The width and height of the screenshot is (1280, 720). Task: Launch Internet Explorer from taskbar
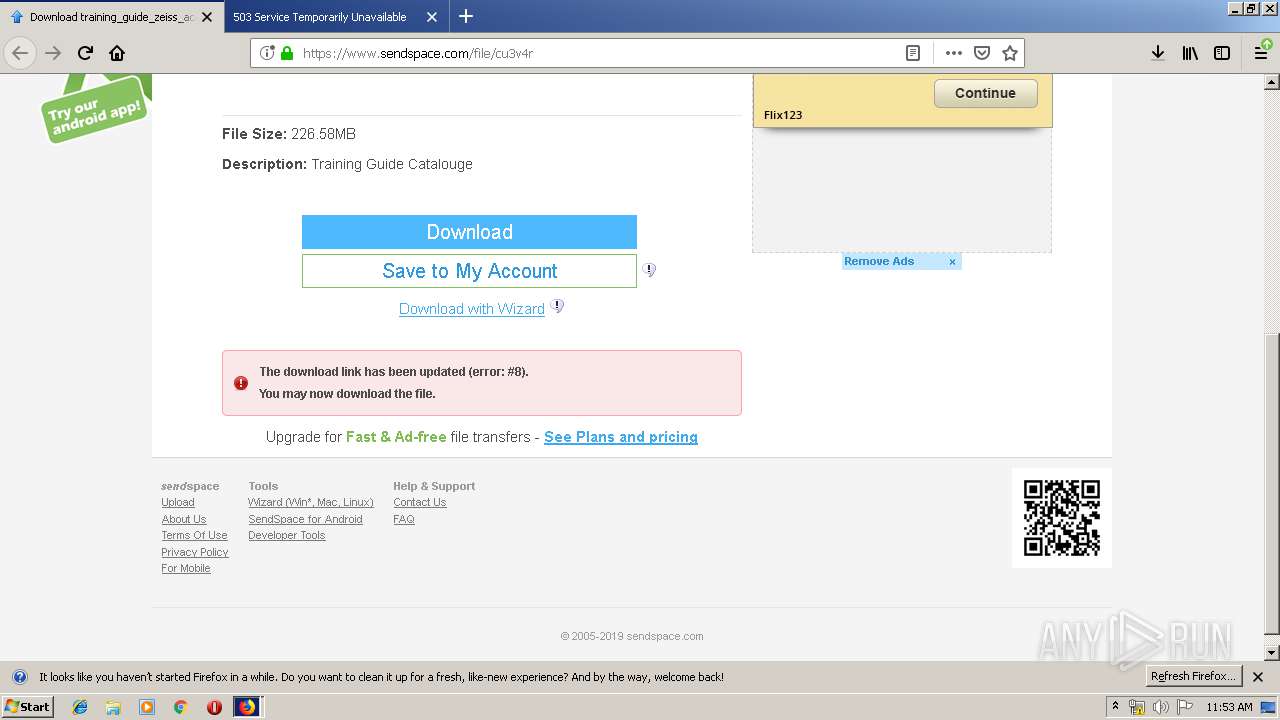80,707
